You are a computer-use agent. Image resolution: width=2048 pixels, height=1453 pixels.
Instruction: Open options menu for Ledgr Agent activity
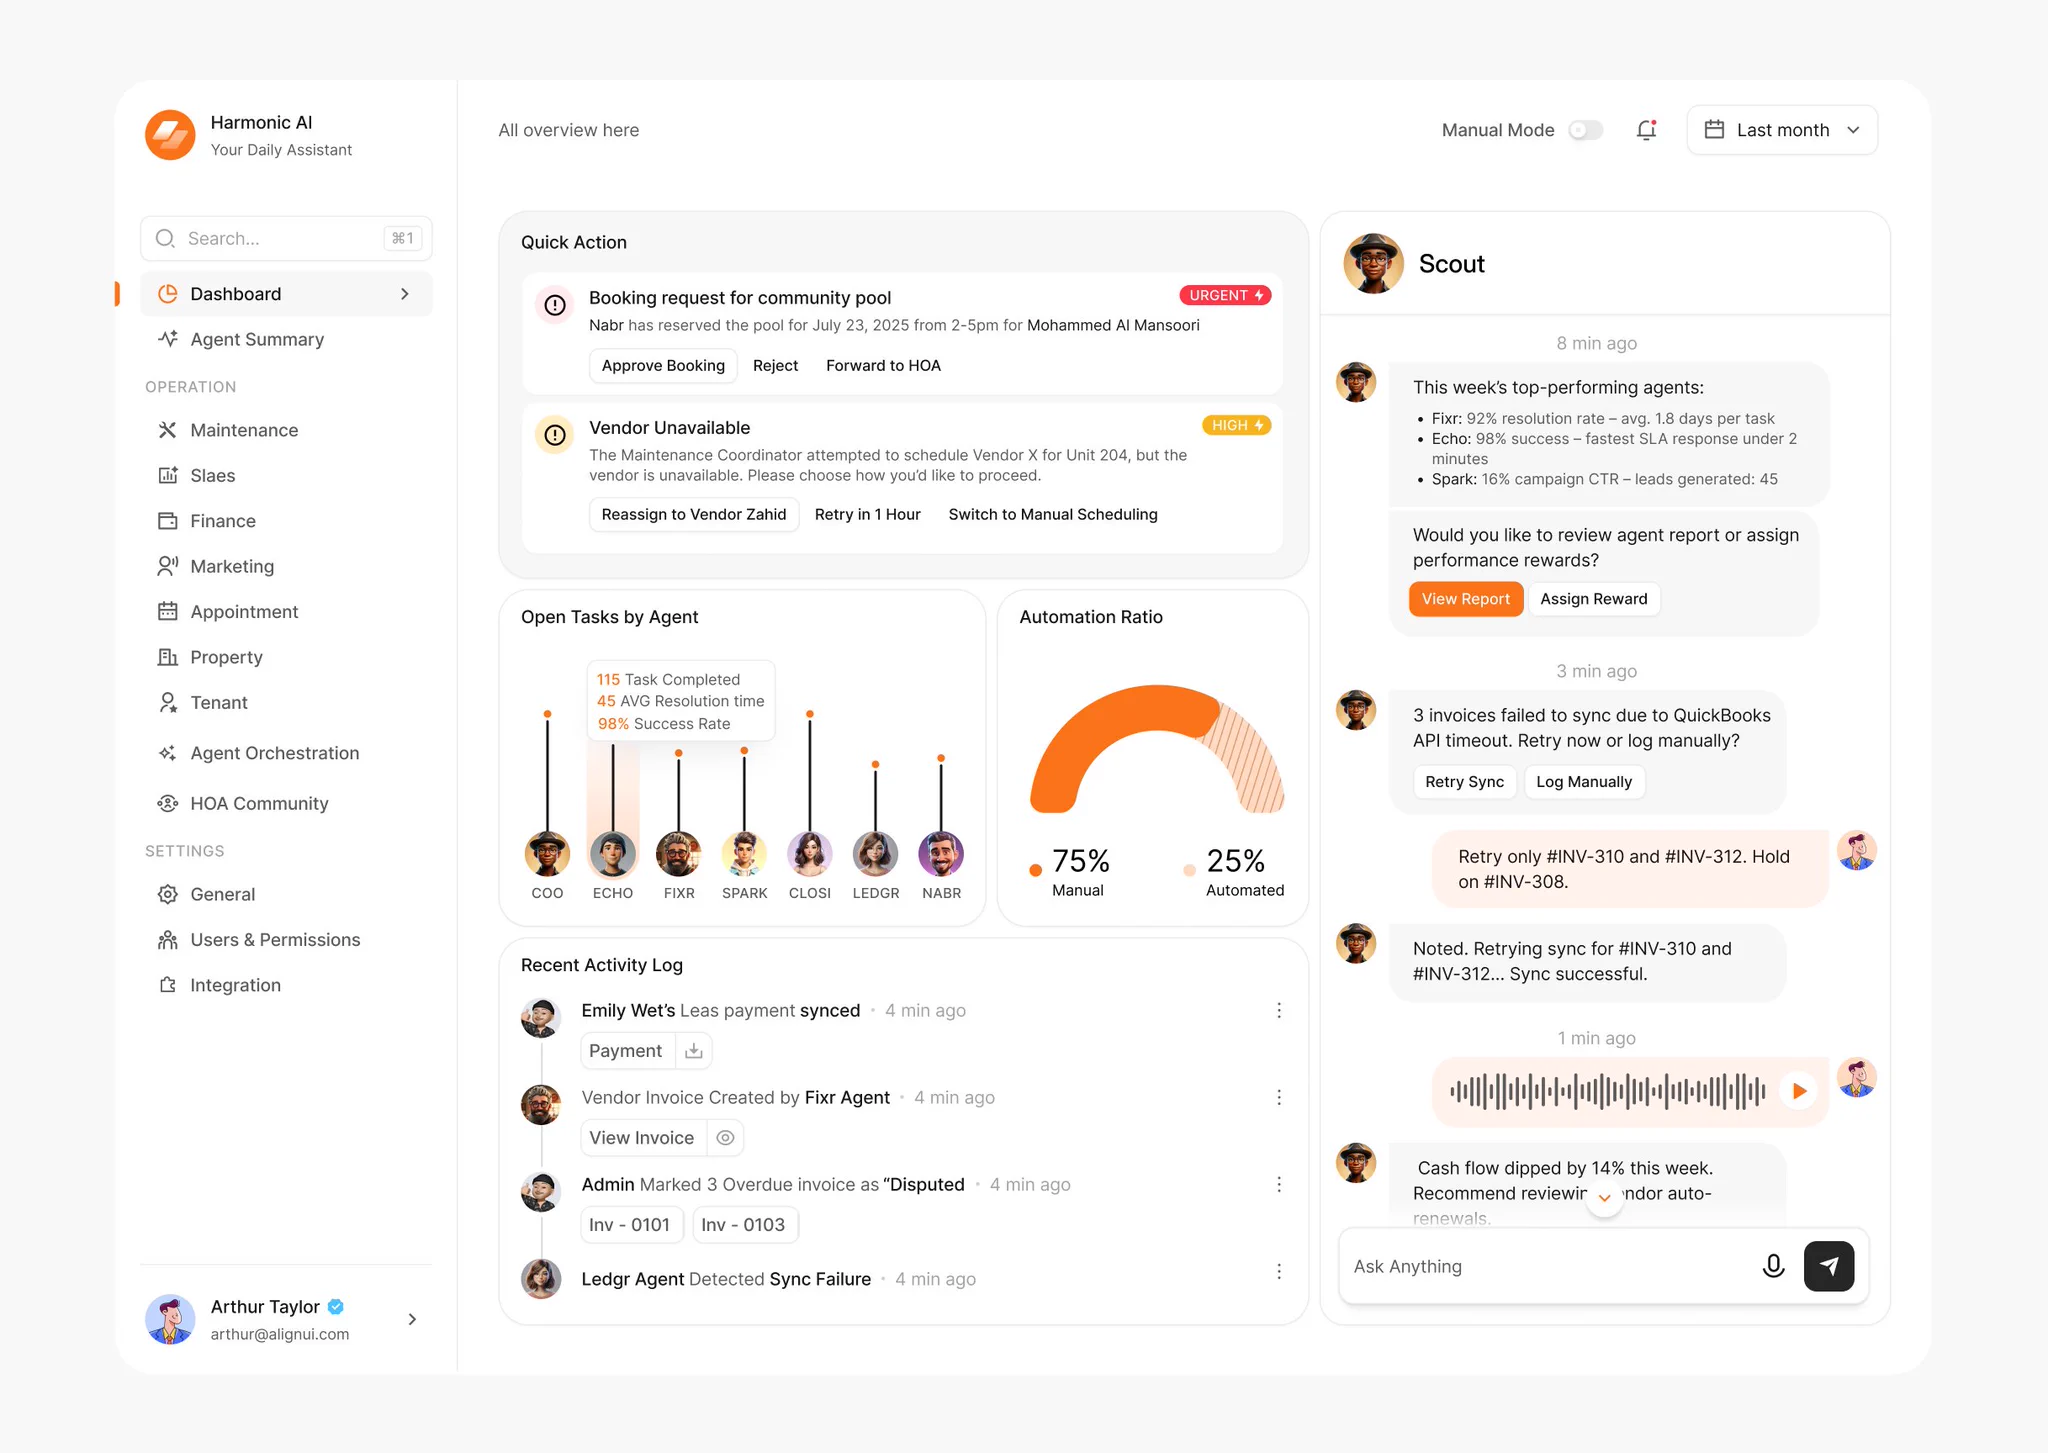pos(1278,1272)
